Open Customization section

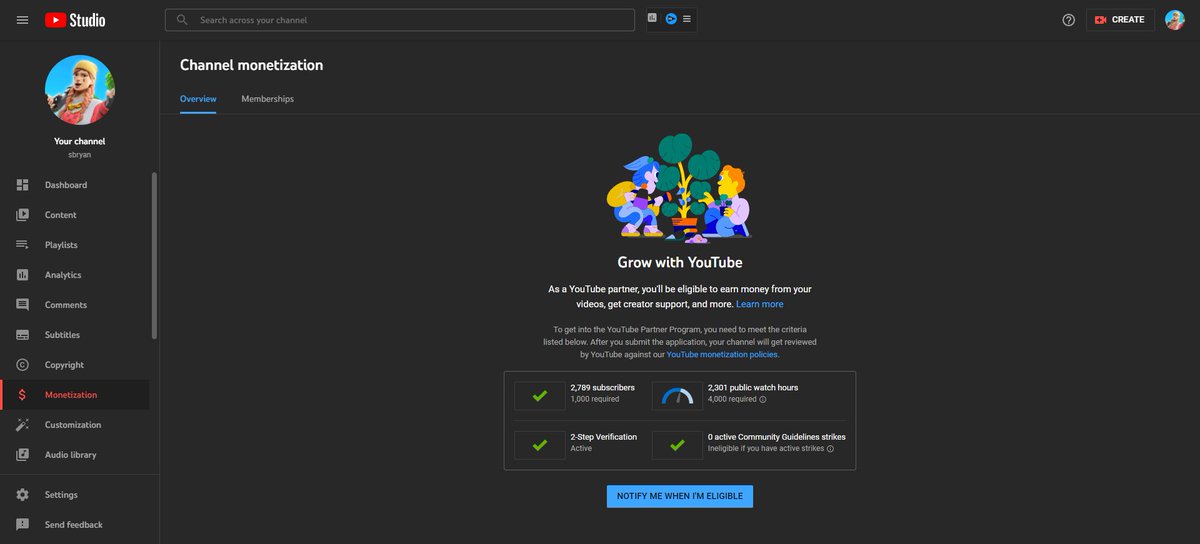pyautogui.click(x=75, y=425)
